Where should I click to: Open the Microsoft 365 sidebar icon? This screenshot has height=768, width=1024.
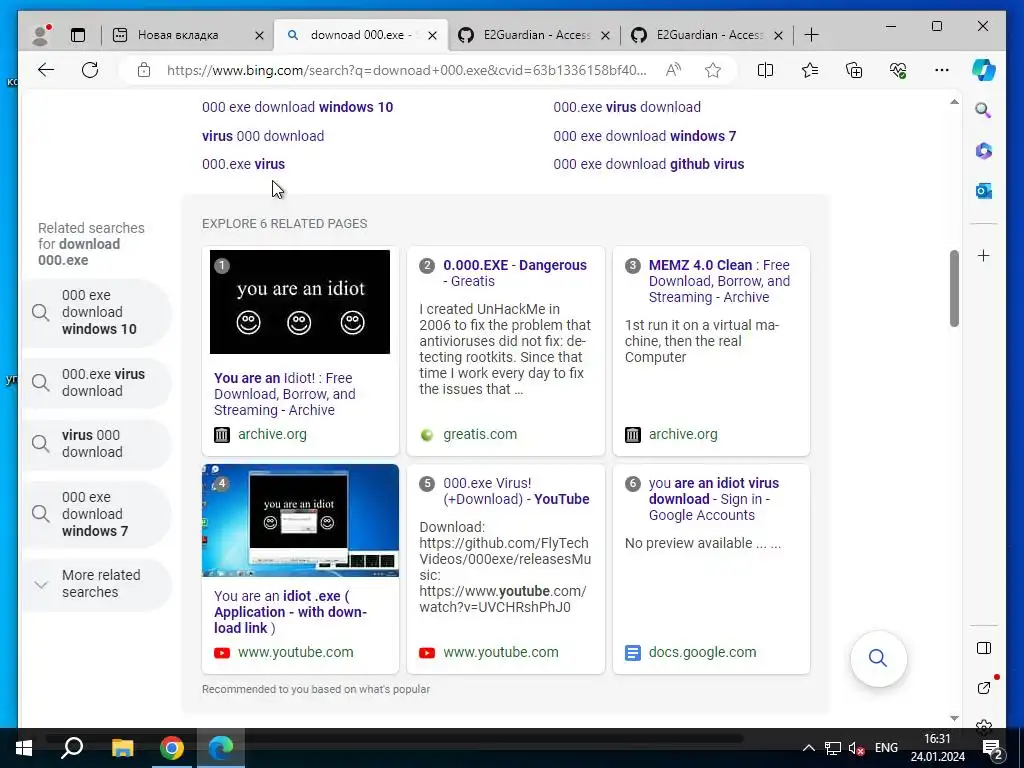984,151
